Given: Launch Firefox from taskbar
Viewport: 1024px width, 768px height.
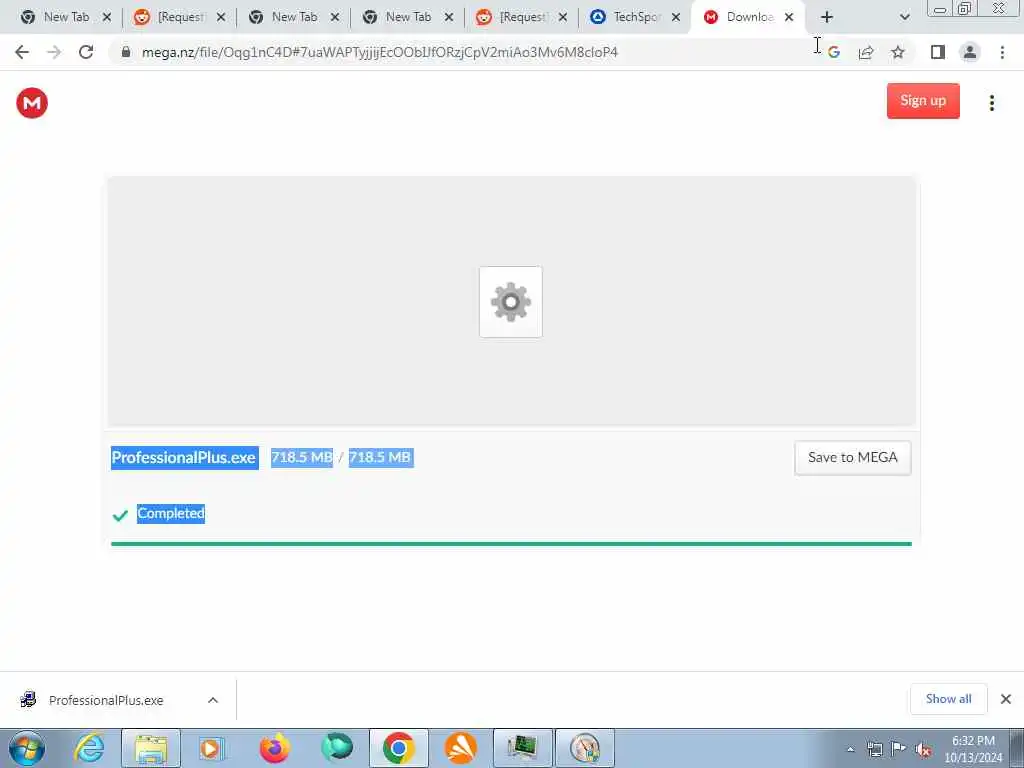Looking at the screenshot, I should 274,748.
